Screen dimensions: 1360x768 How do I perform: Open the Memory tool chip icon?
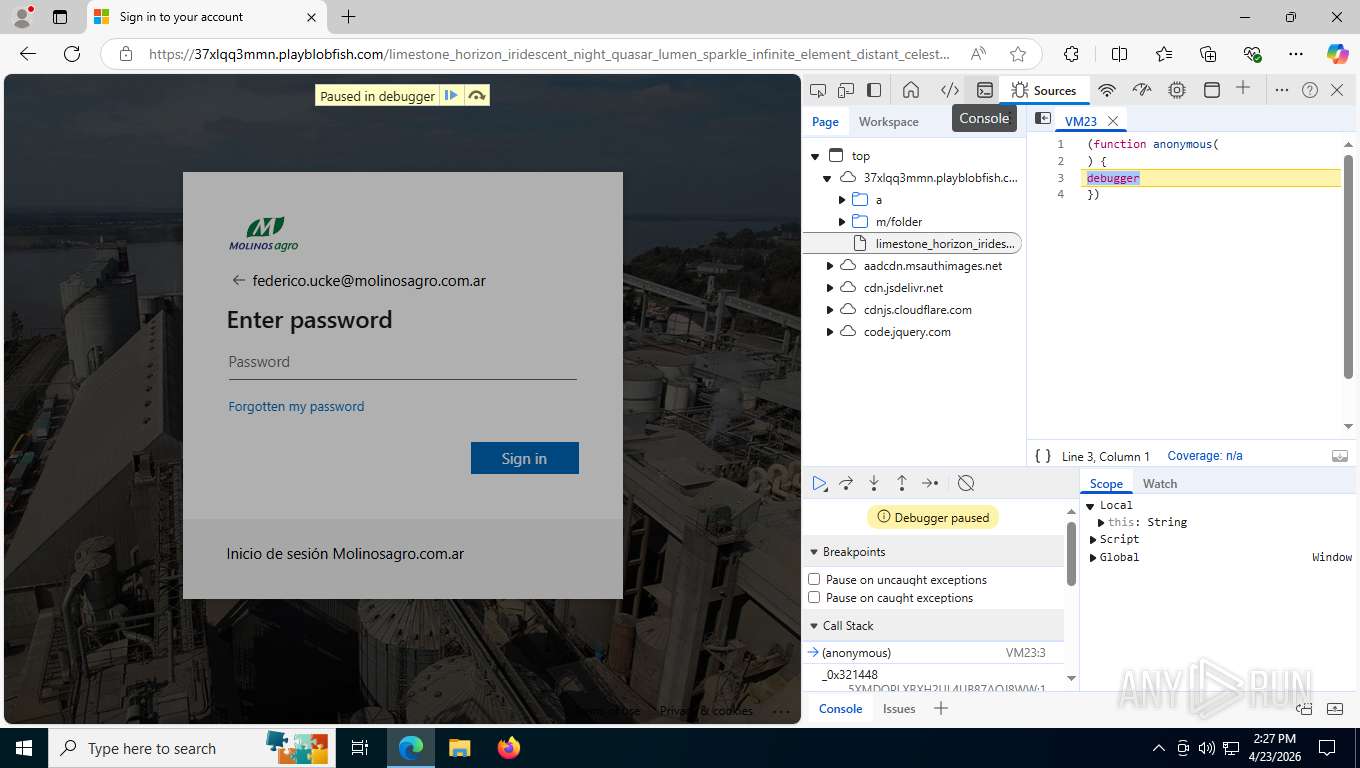pyautogui.click(x=1177, y=90)
